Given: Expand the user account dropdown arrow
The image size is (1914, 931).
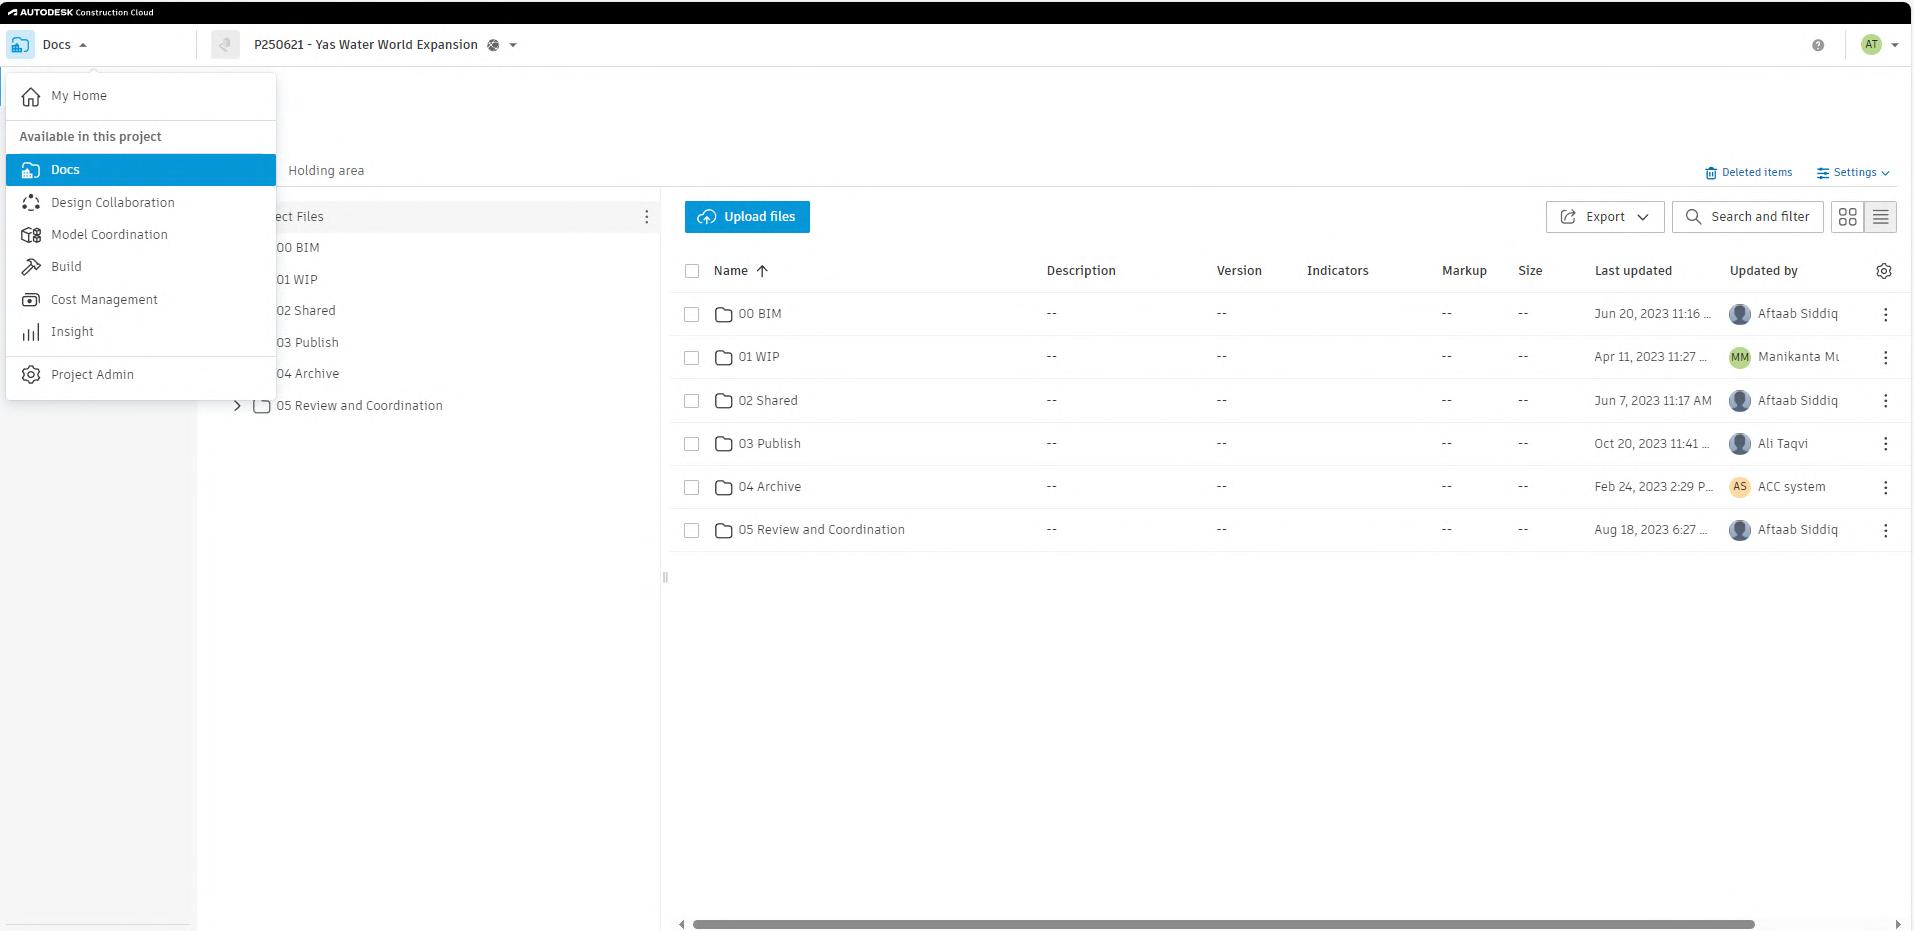Looking at the screenshot, I should click(1895, 45).
